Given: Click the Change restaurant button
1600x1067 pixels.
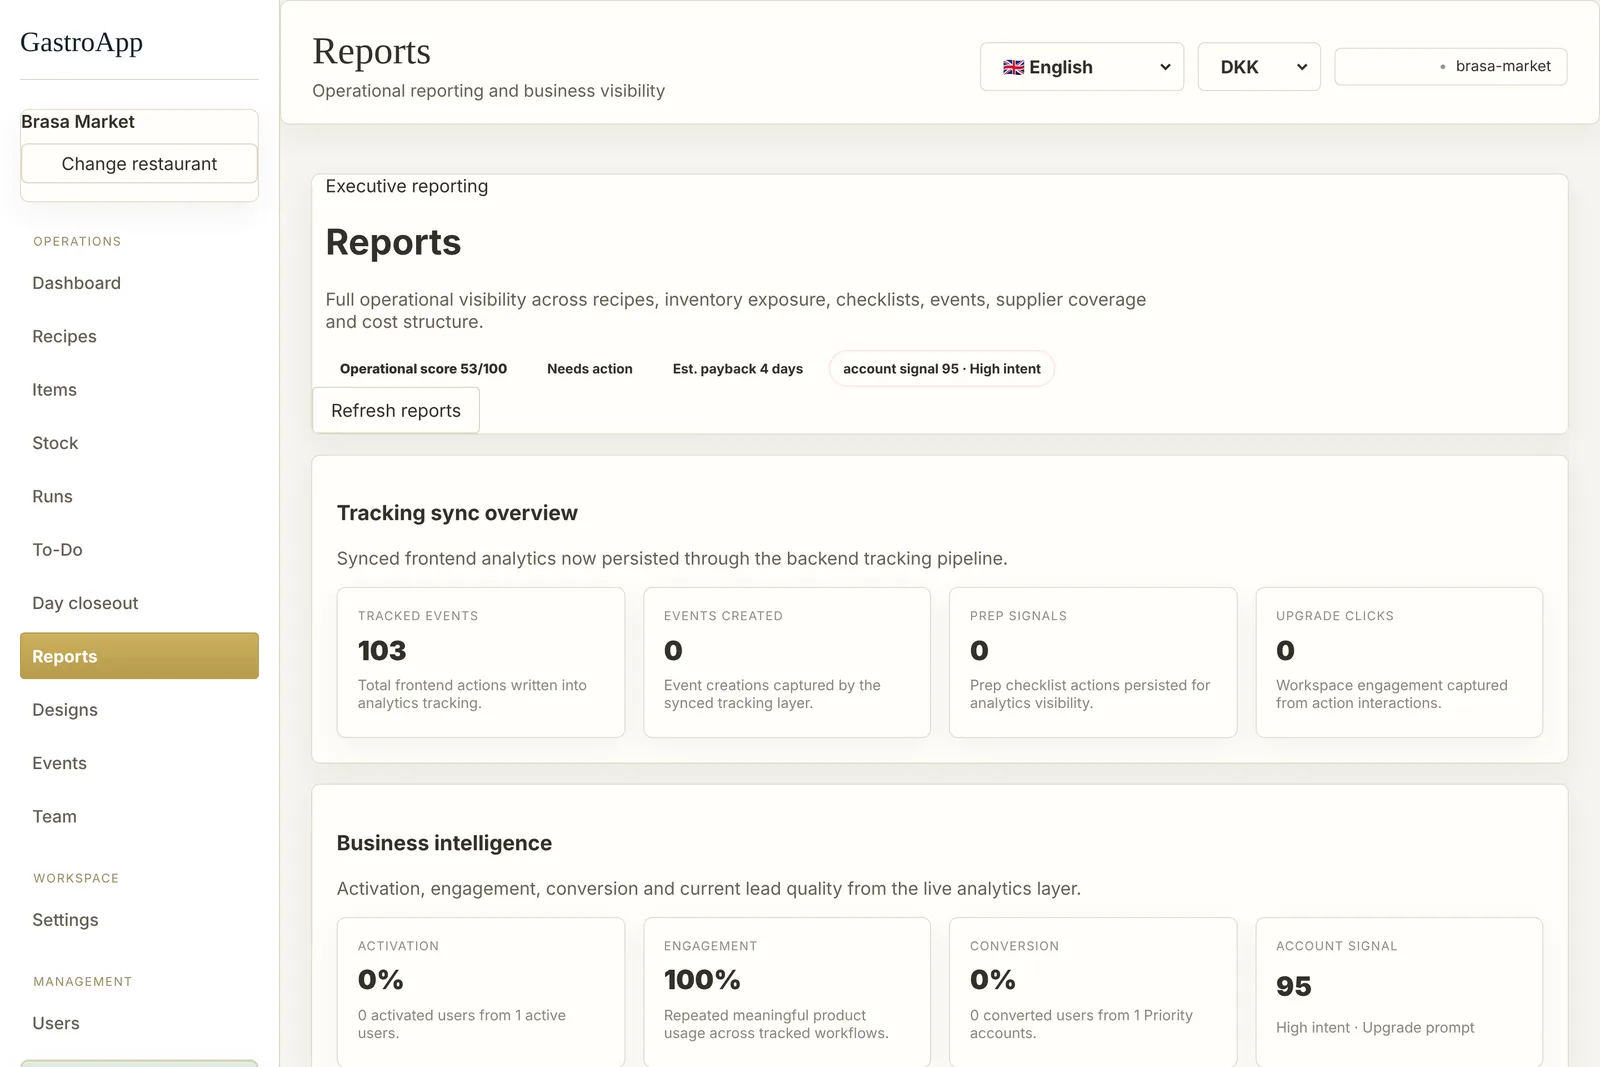Looking at the screenshot, I should tap(139, 164).
